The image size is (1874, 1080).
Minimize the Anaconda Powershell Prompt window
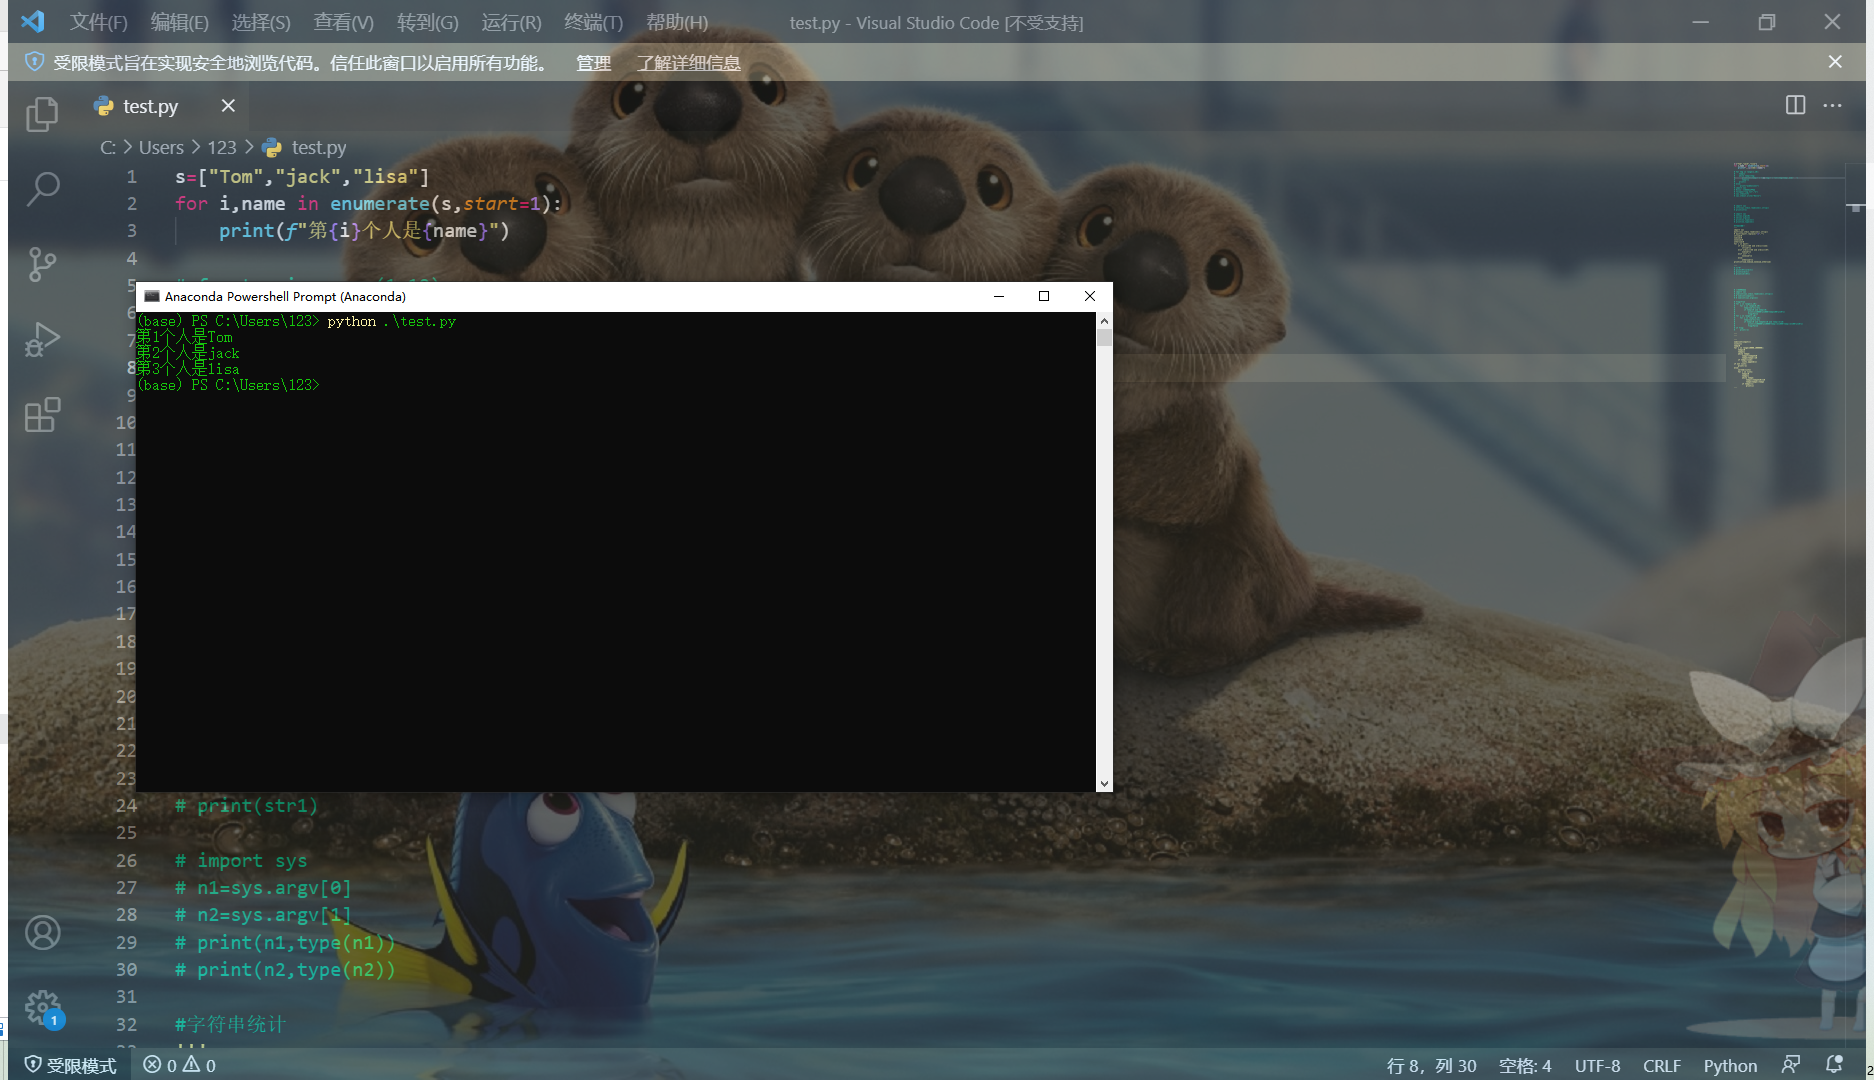click(x=998, y=296)
